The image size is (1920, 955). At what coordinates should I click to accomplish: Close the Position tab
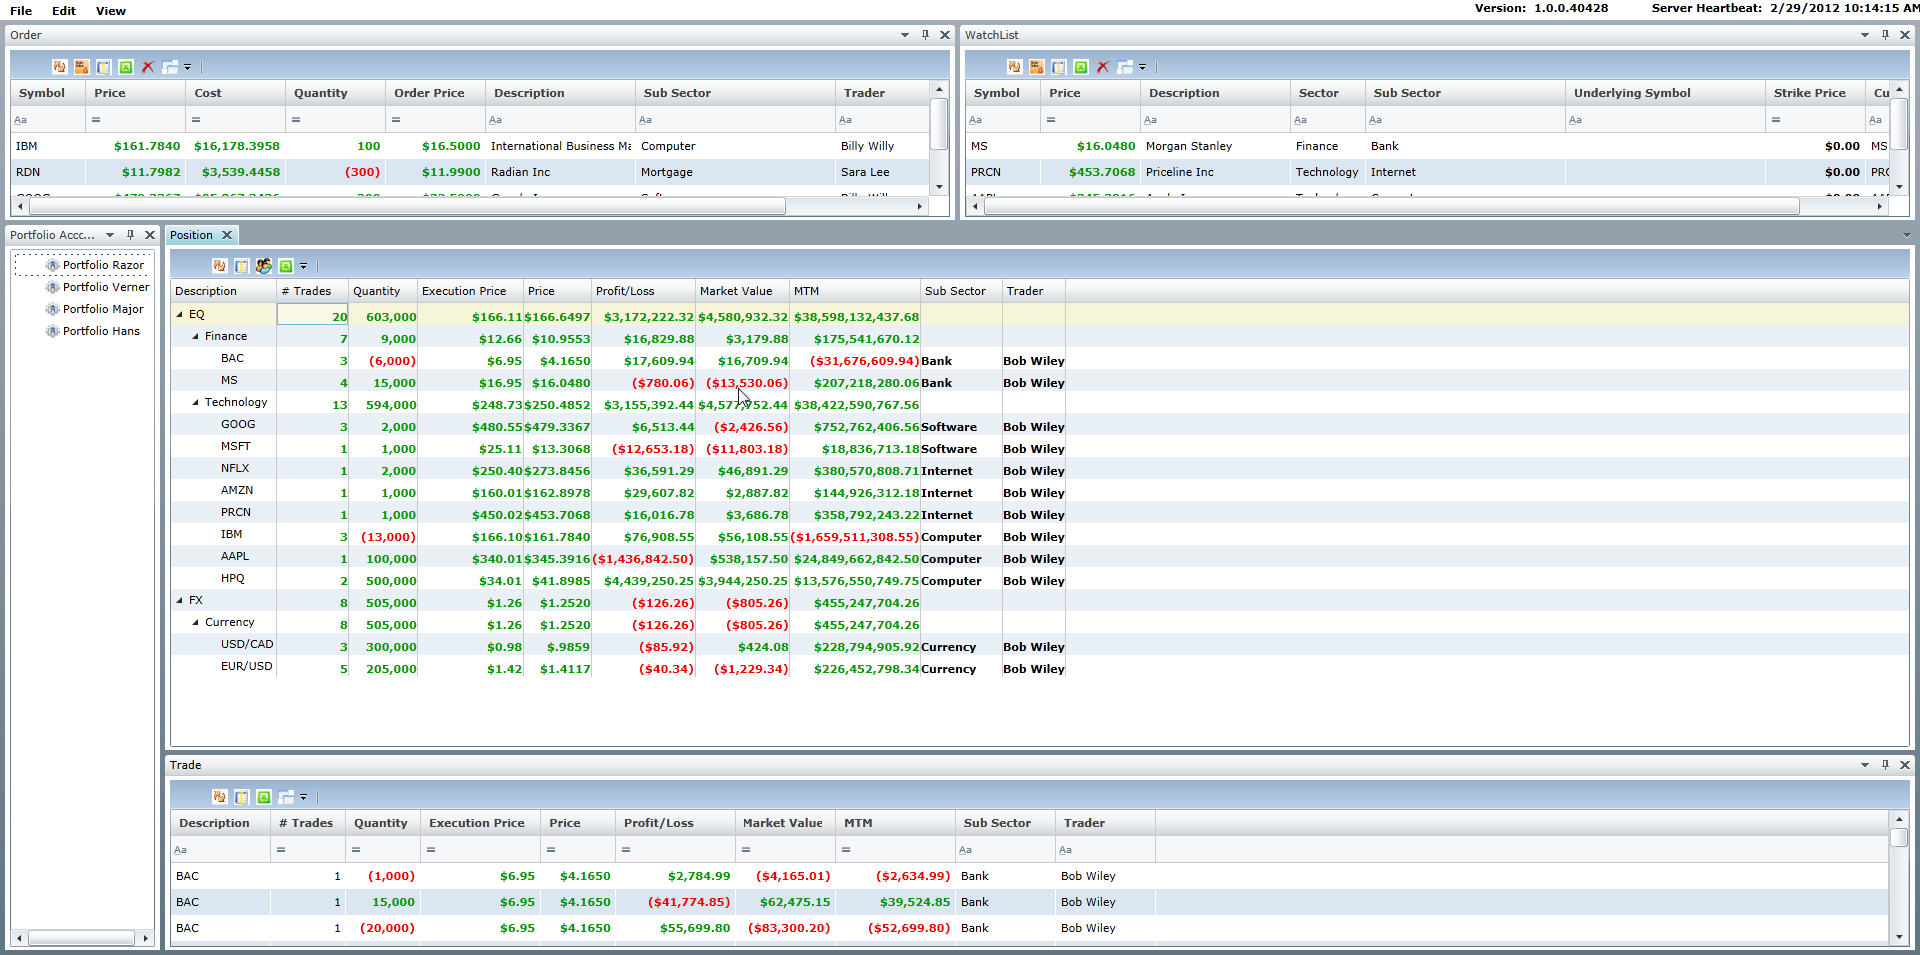pyautogui.click(x=227, y=235)
